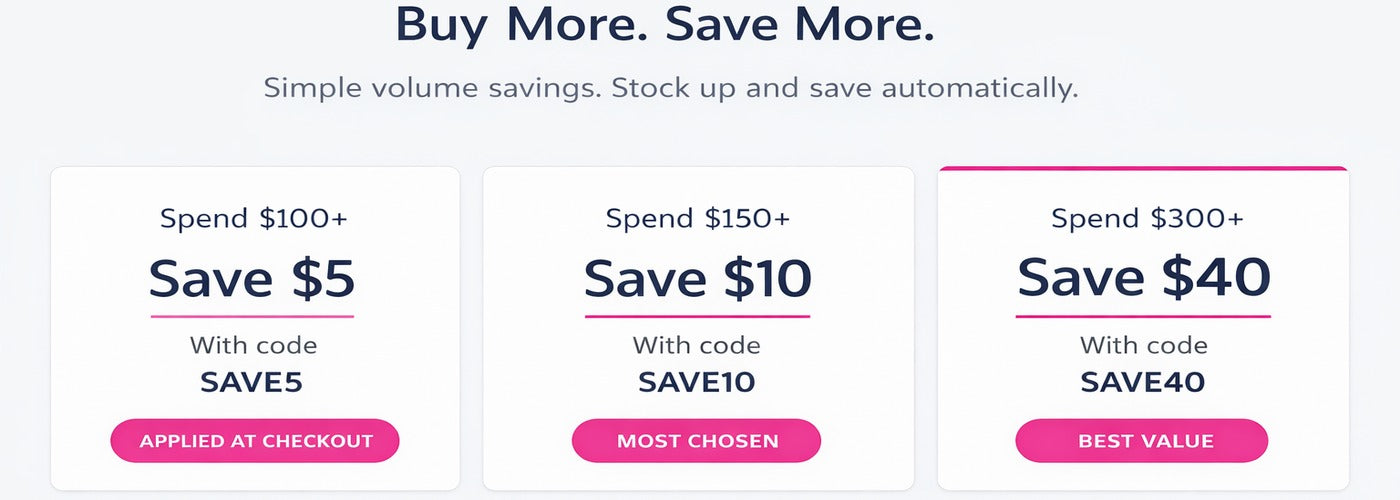This screenshot has width=1400, height=500.
Task: Click the pink underline beneath Save $5
Action: tap(252, 317)
